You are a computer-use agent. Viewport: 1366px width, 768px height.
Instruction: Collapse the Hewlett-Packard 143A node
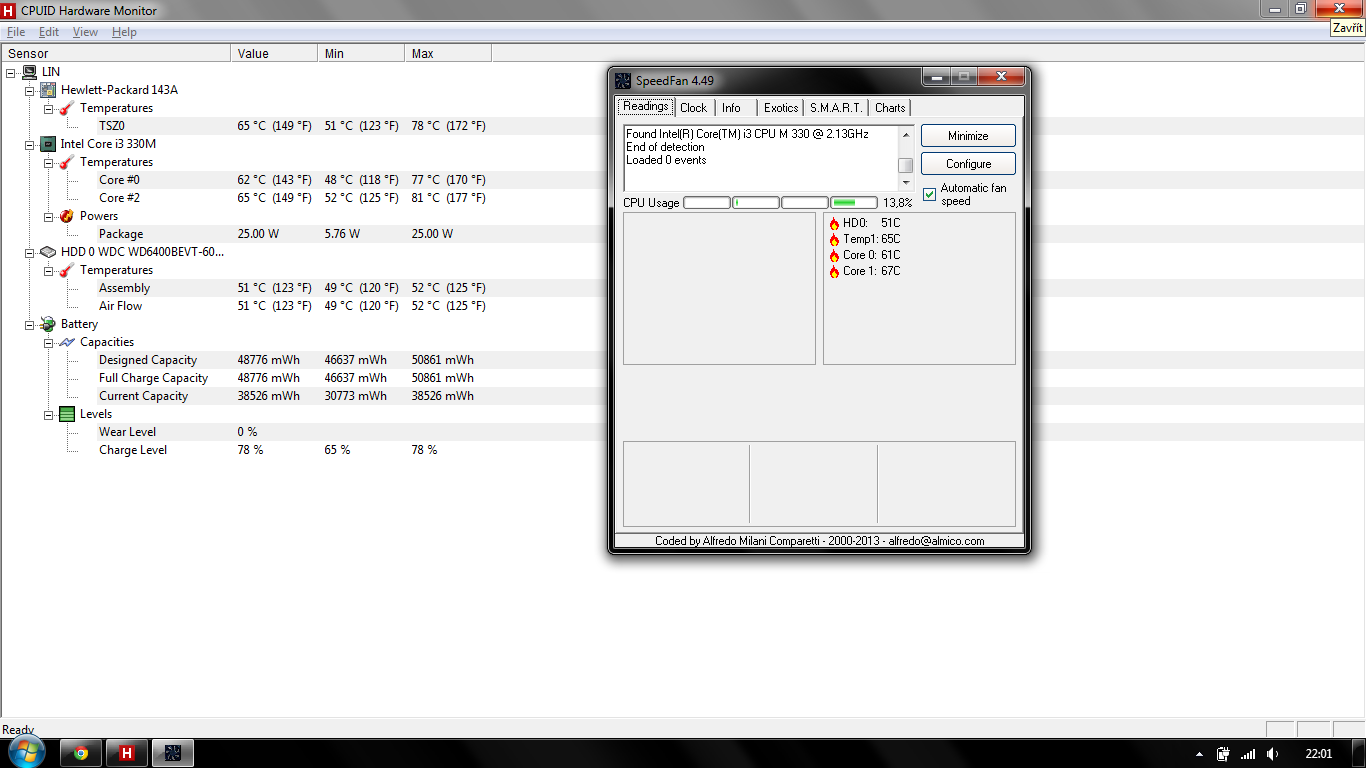point(30,90)
